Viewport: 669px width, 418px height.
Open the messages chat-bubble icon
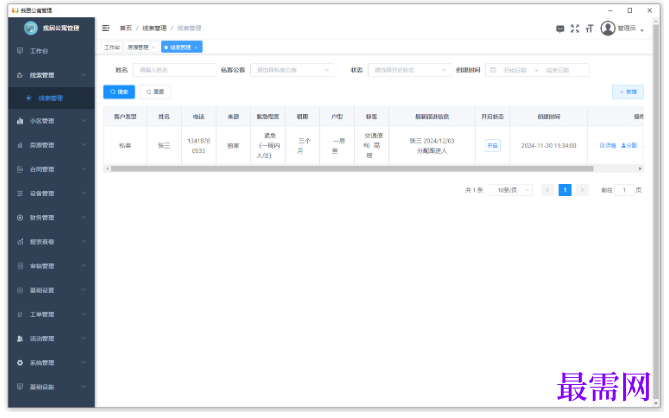point(560,29)
